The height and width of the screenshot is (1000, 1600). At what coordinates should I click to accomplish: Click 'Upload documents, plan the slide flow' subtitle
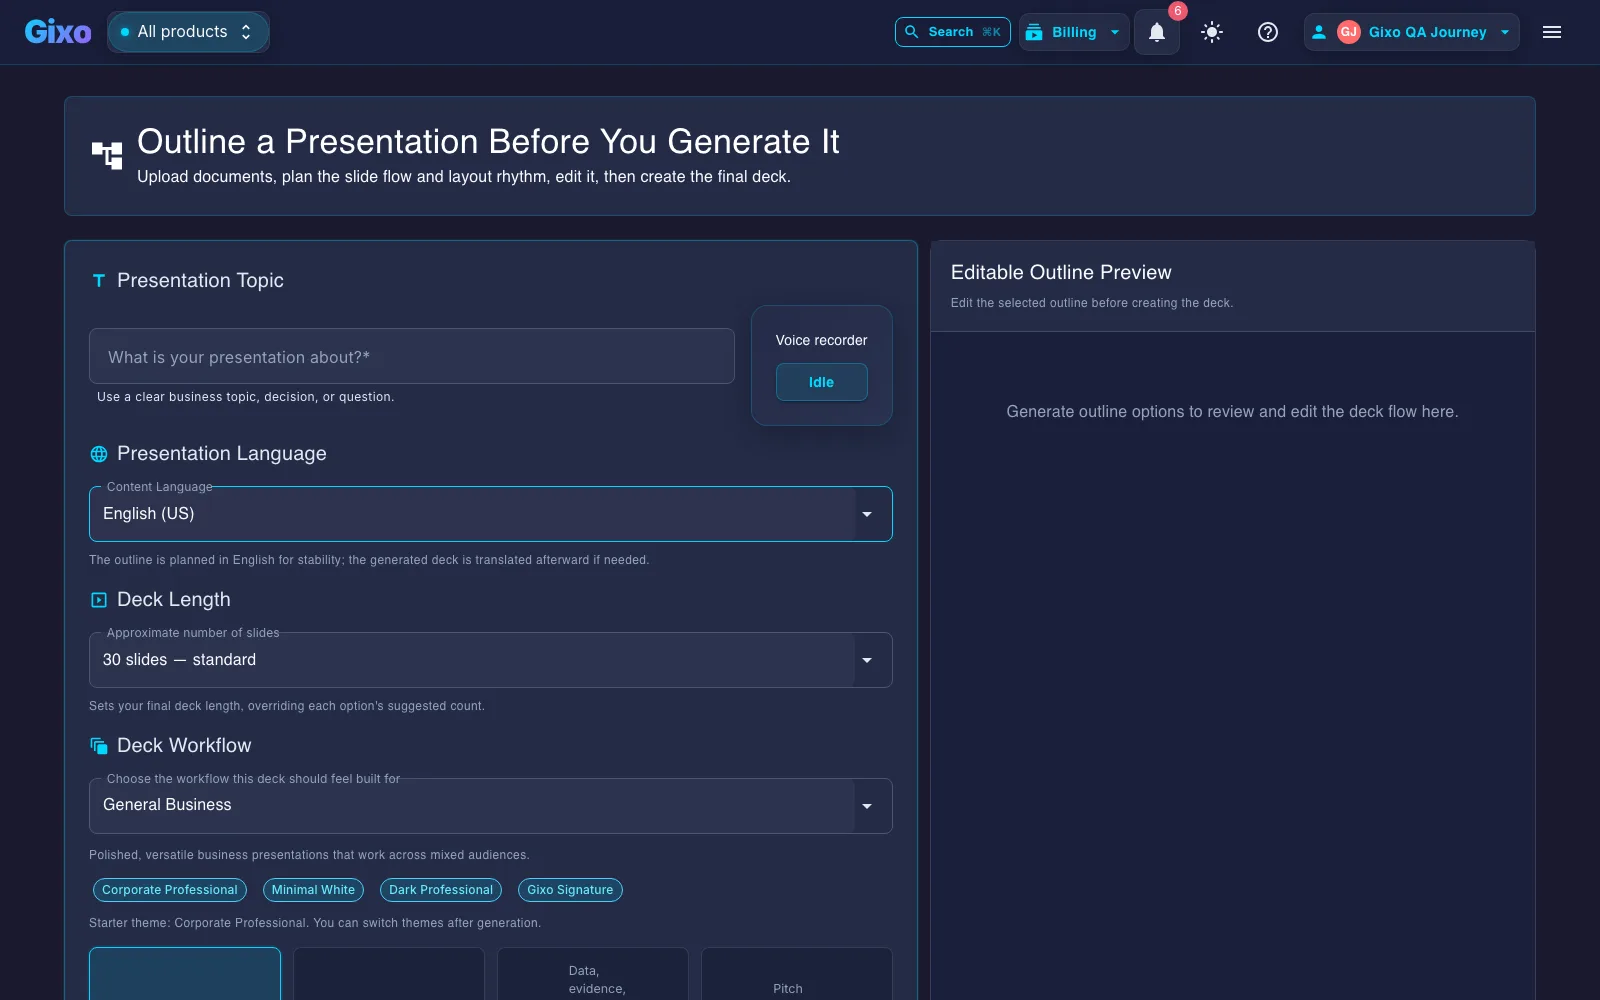coord(464,177)
